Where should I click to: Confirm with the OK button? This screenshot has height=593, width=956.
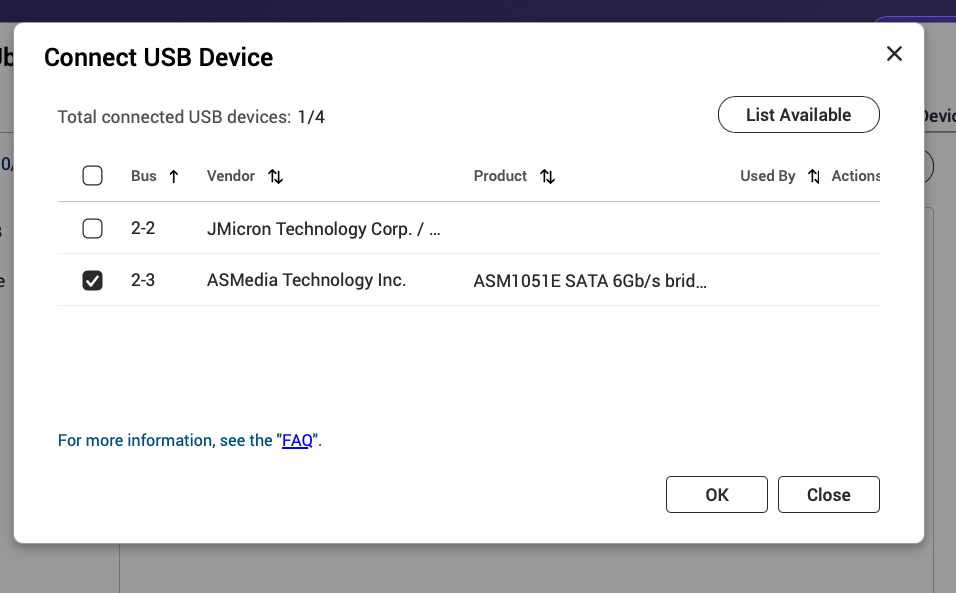(716, 495)
